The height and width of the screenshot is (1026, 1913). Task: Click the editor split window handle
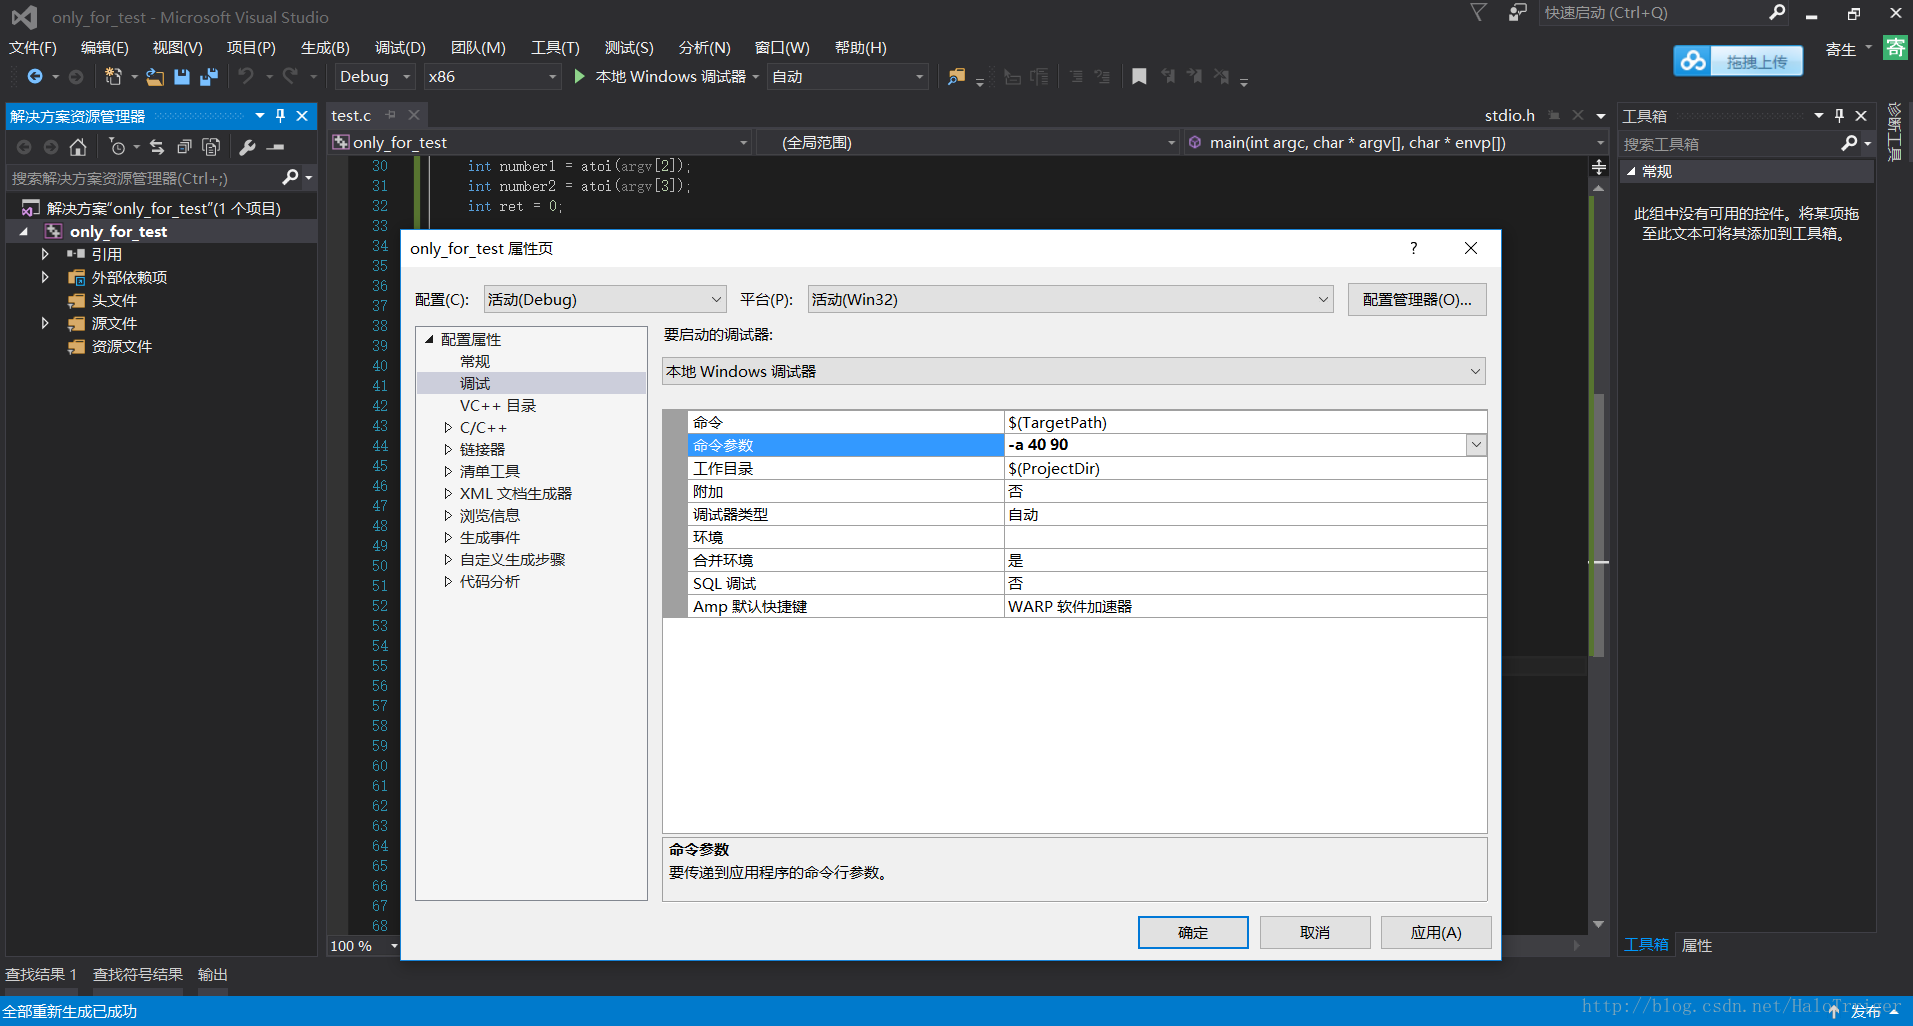[1598, 167]
